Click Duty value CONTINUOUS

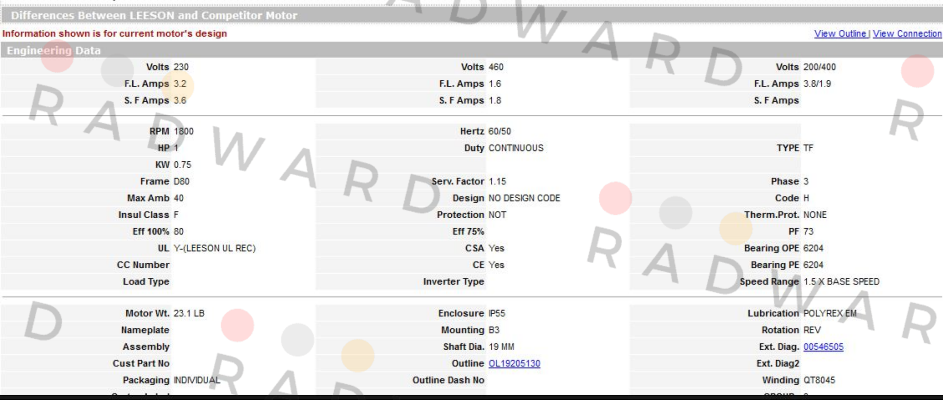(x=516, y=147)
